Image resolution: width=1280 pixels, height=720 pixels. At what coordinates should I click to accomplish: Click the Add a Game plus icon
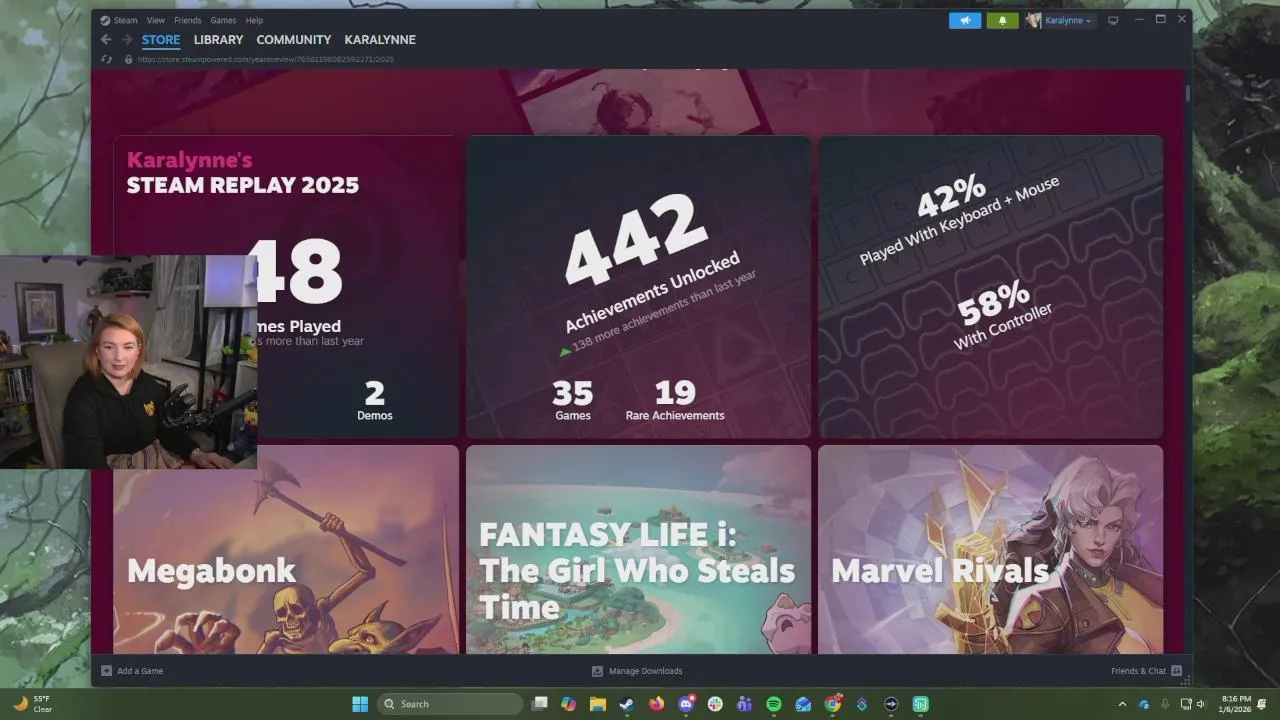[106, 671]
